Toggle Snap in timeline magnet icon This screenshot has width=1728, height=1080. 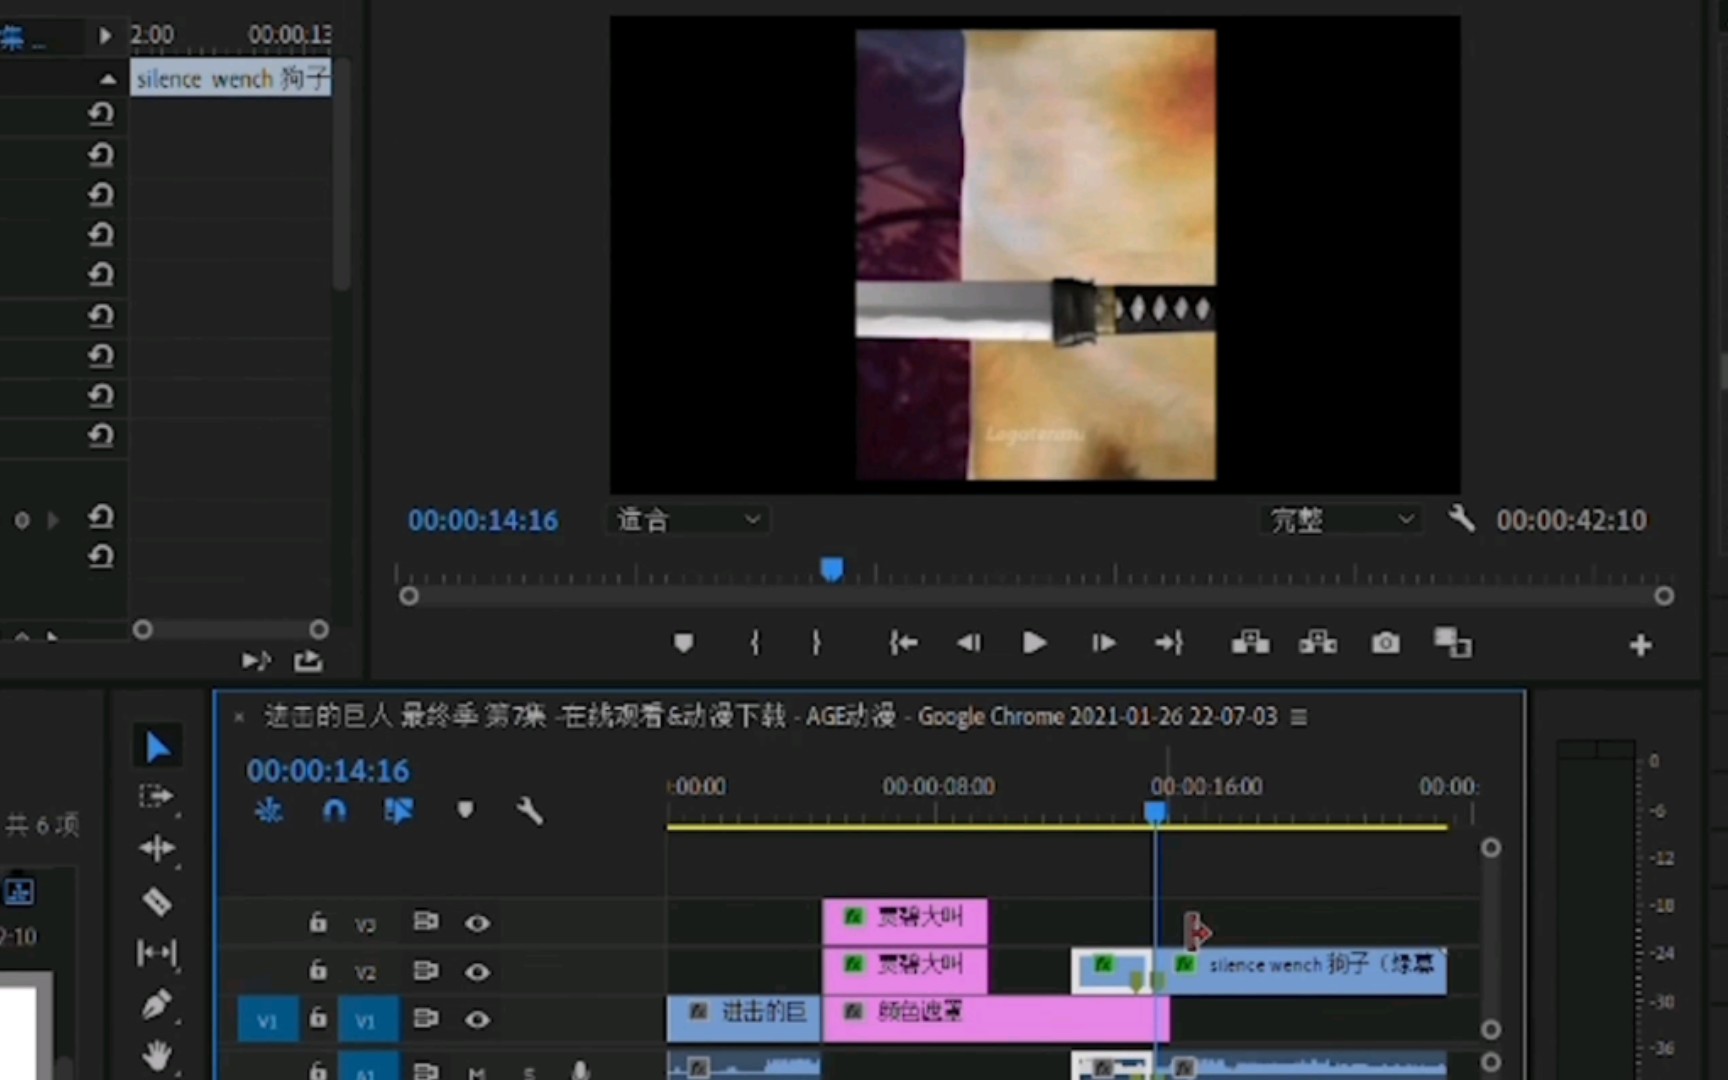tap(335, 810)
